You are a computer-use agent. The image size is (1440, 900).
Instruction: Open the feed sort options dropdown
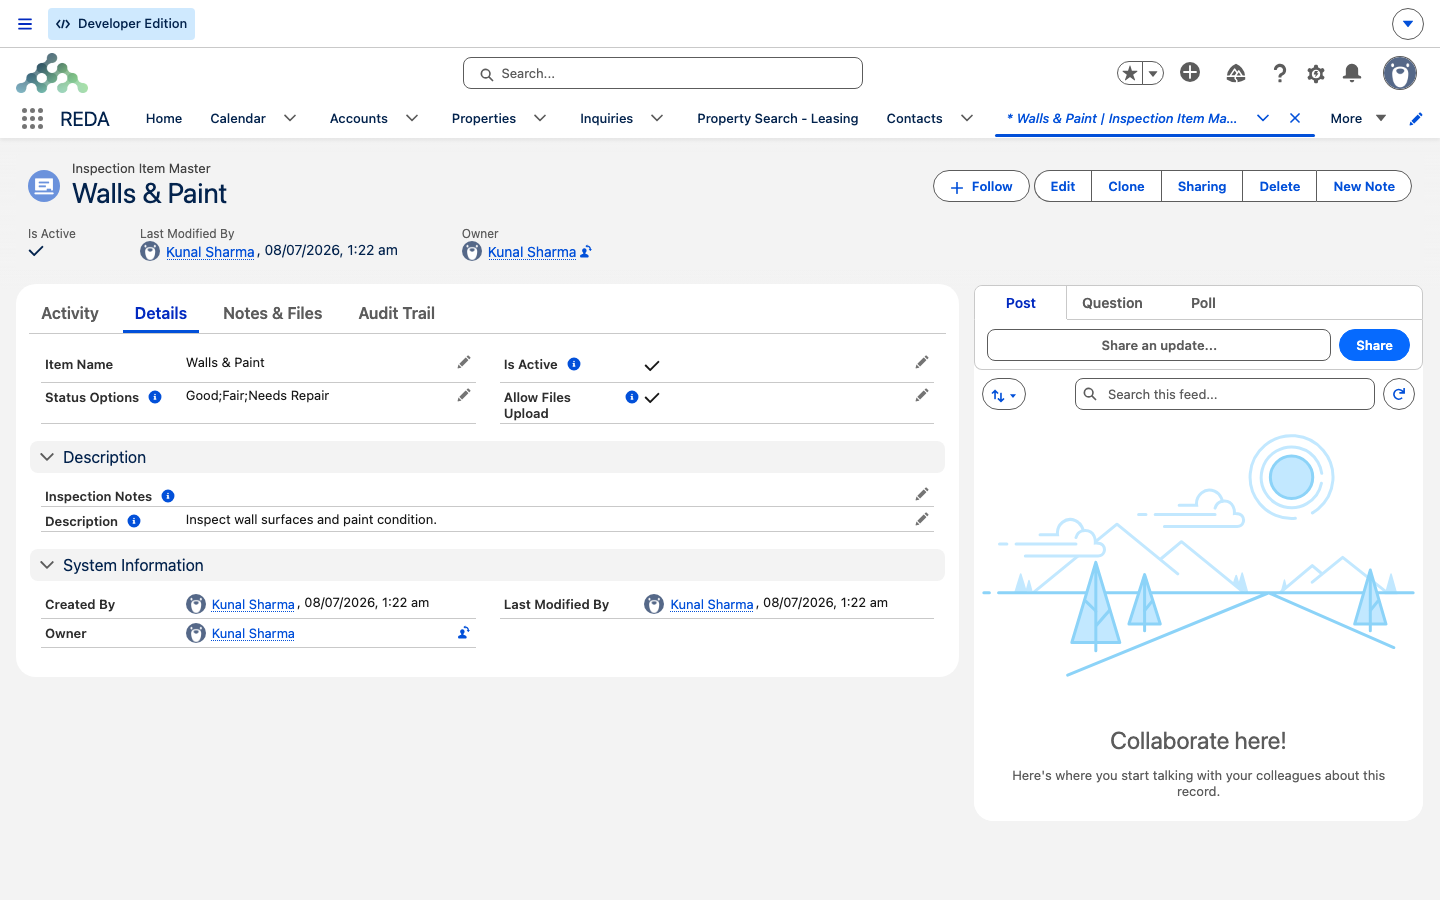coord(1004,395)
